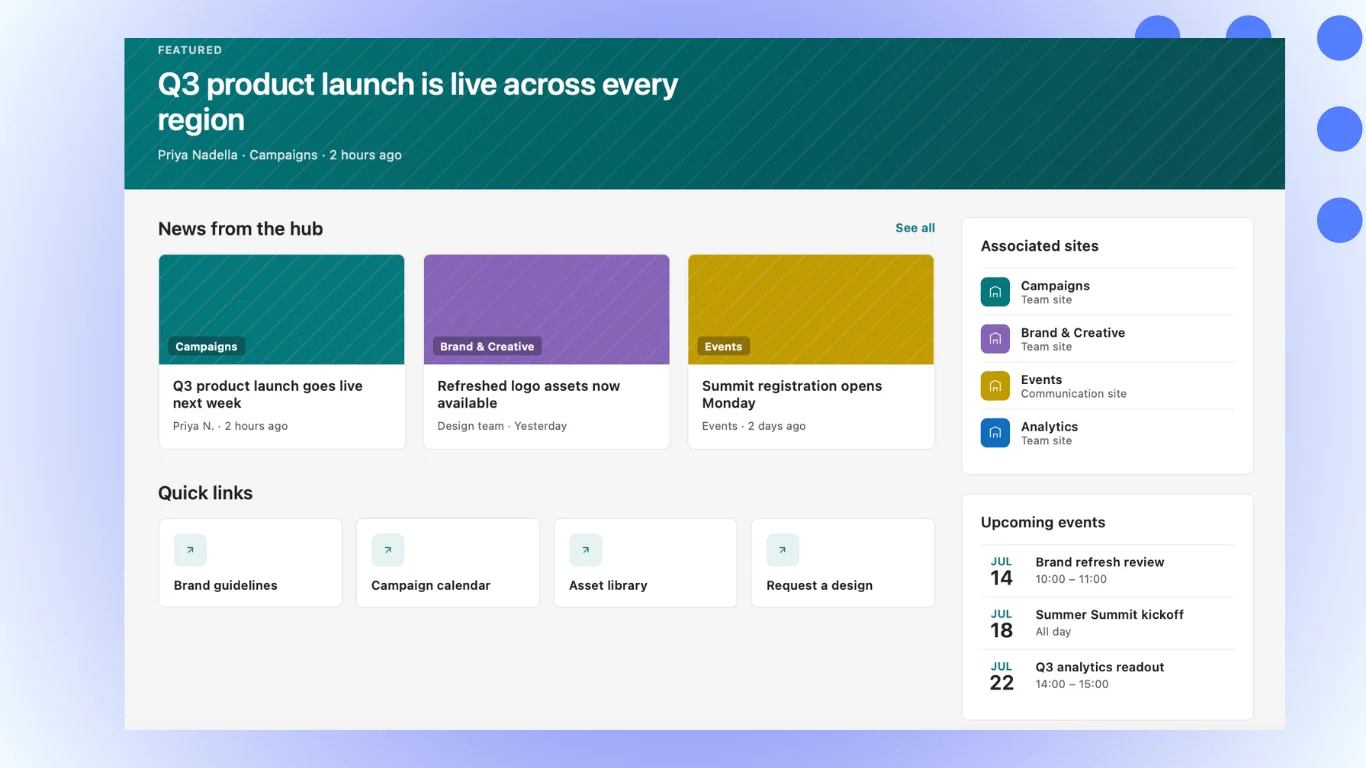Click 'Priya N. · 2 hours ago' text
Viewport: 1366px width, 768px height.
pos(230,426)
